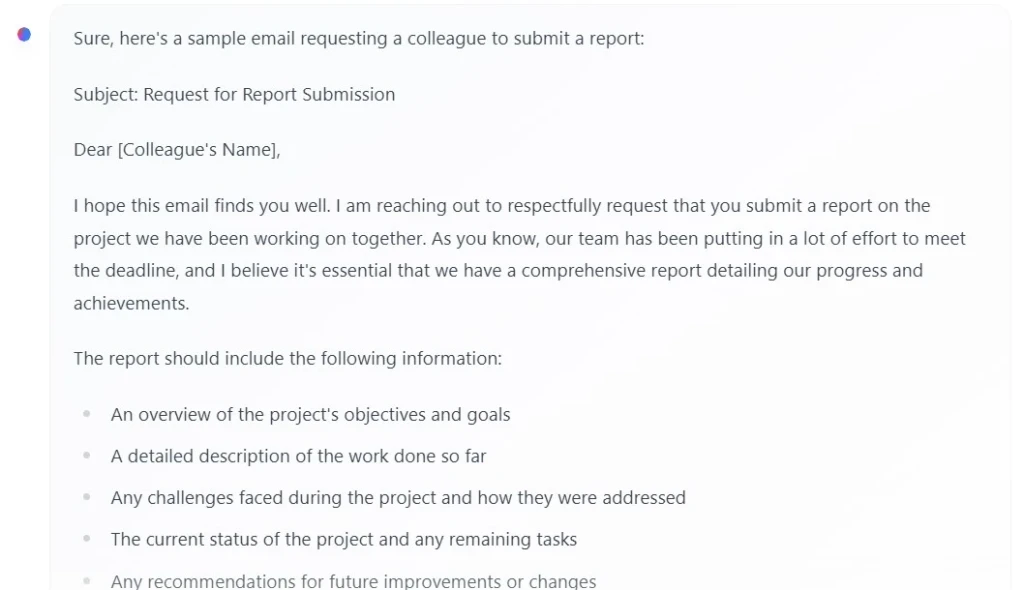Click 'The report should include the following information:'
Viewport: 1024px width, 590px height.
click(287, 359)
